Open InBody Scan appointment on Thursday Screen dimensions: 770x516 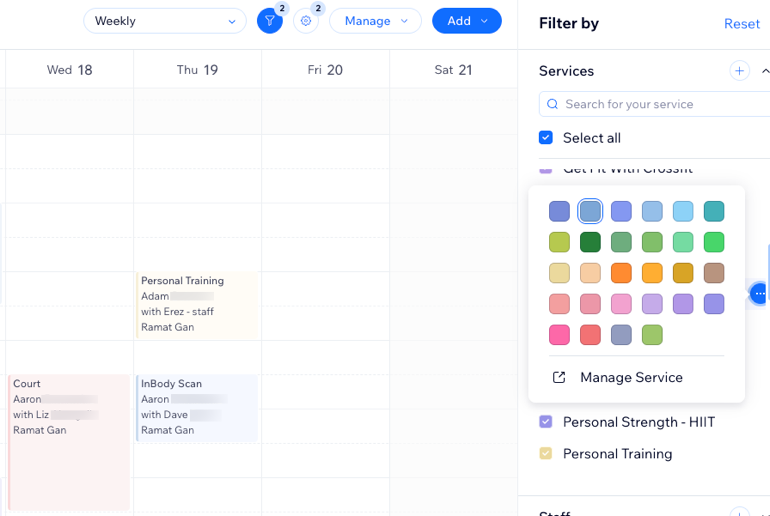(x=197, y=408)
